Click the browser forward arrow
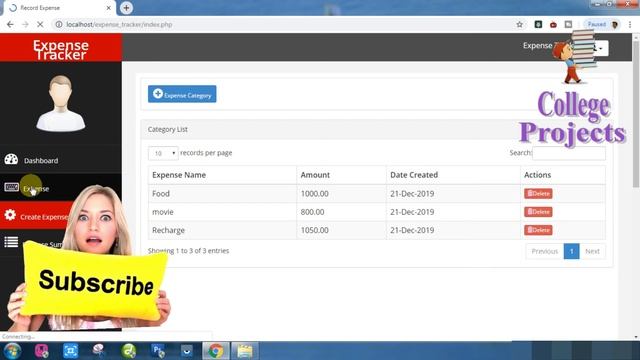This screenshot has height=360, width=640. [25, 24]
